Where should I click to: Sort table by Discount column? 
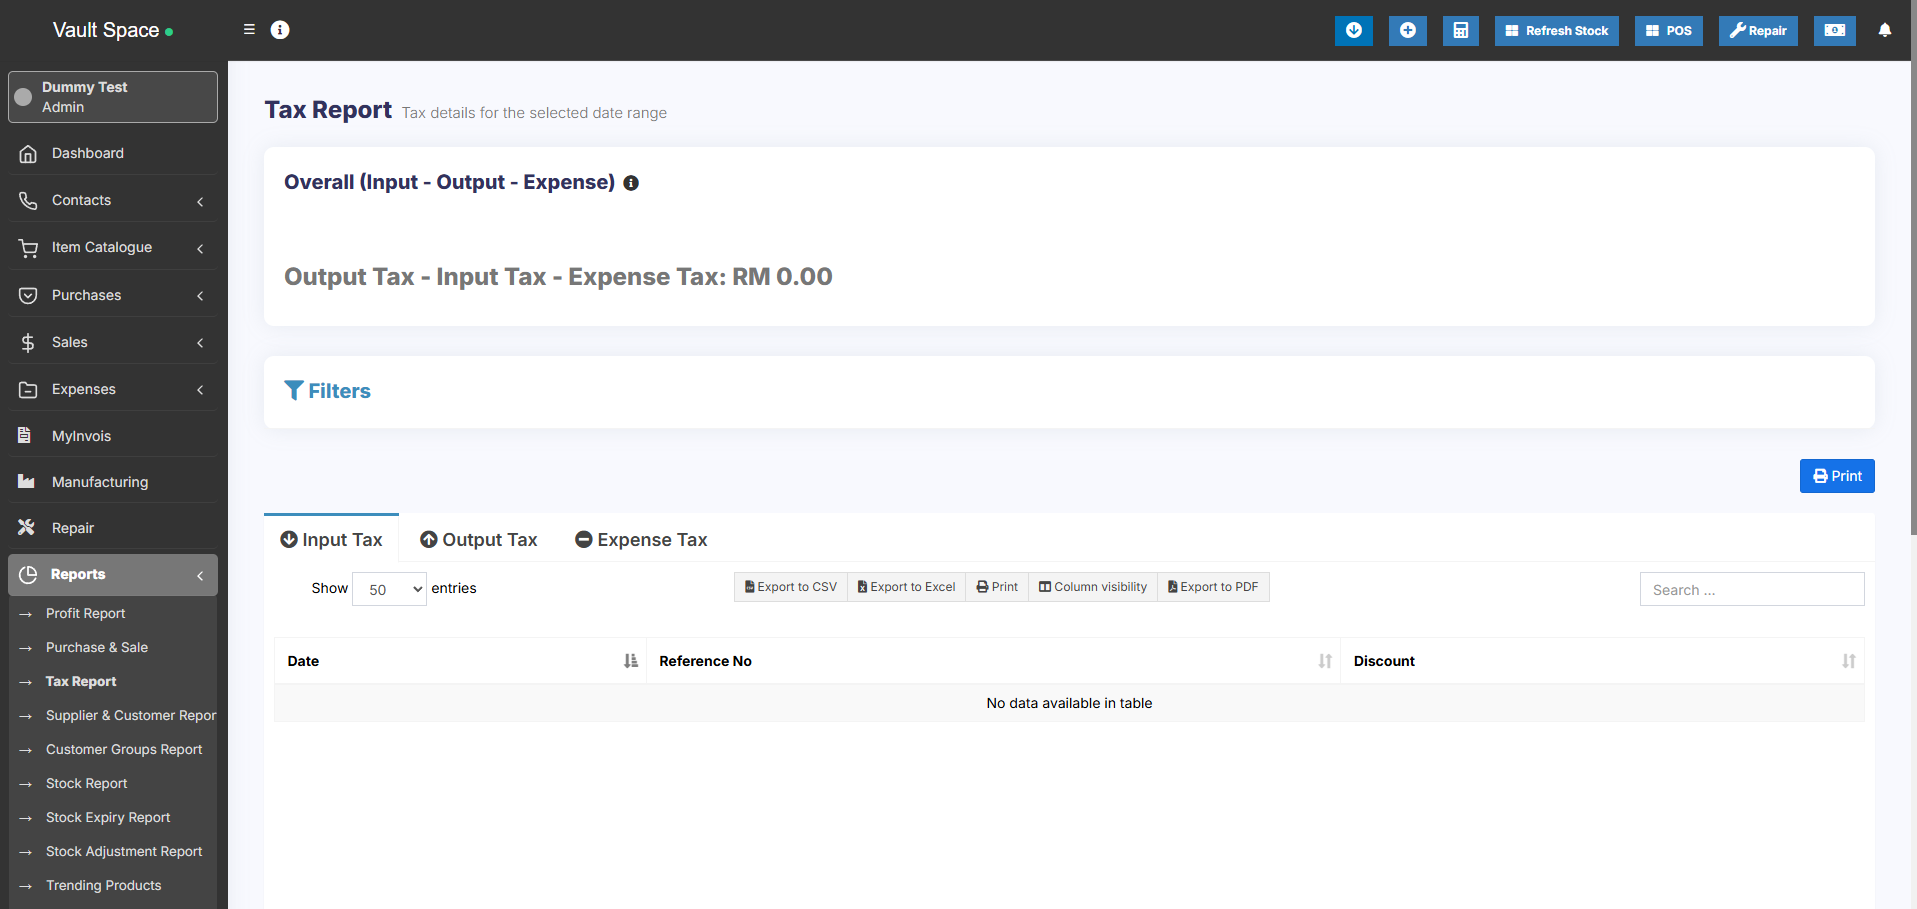point(1601,661)
